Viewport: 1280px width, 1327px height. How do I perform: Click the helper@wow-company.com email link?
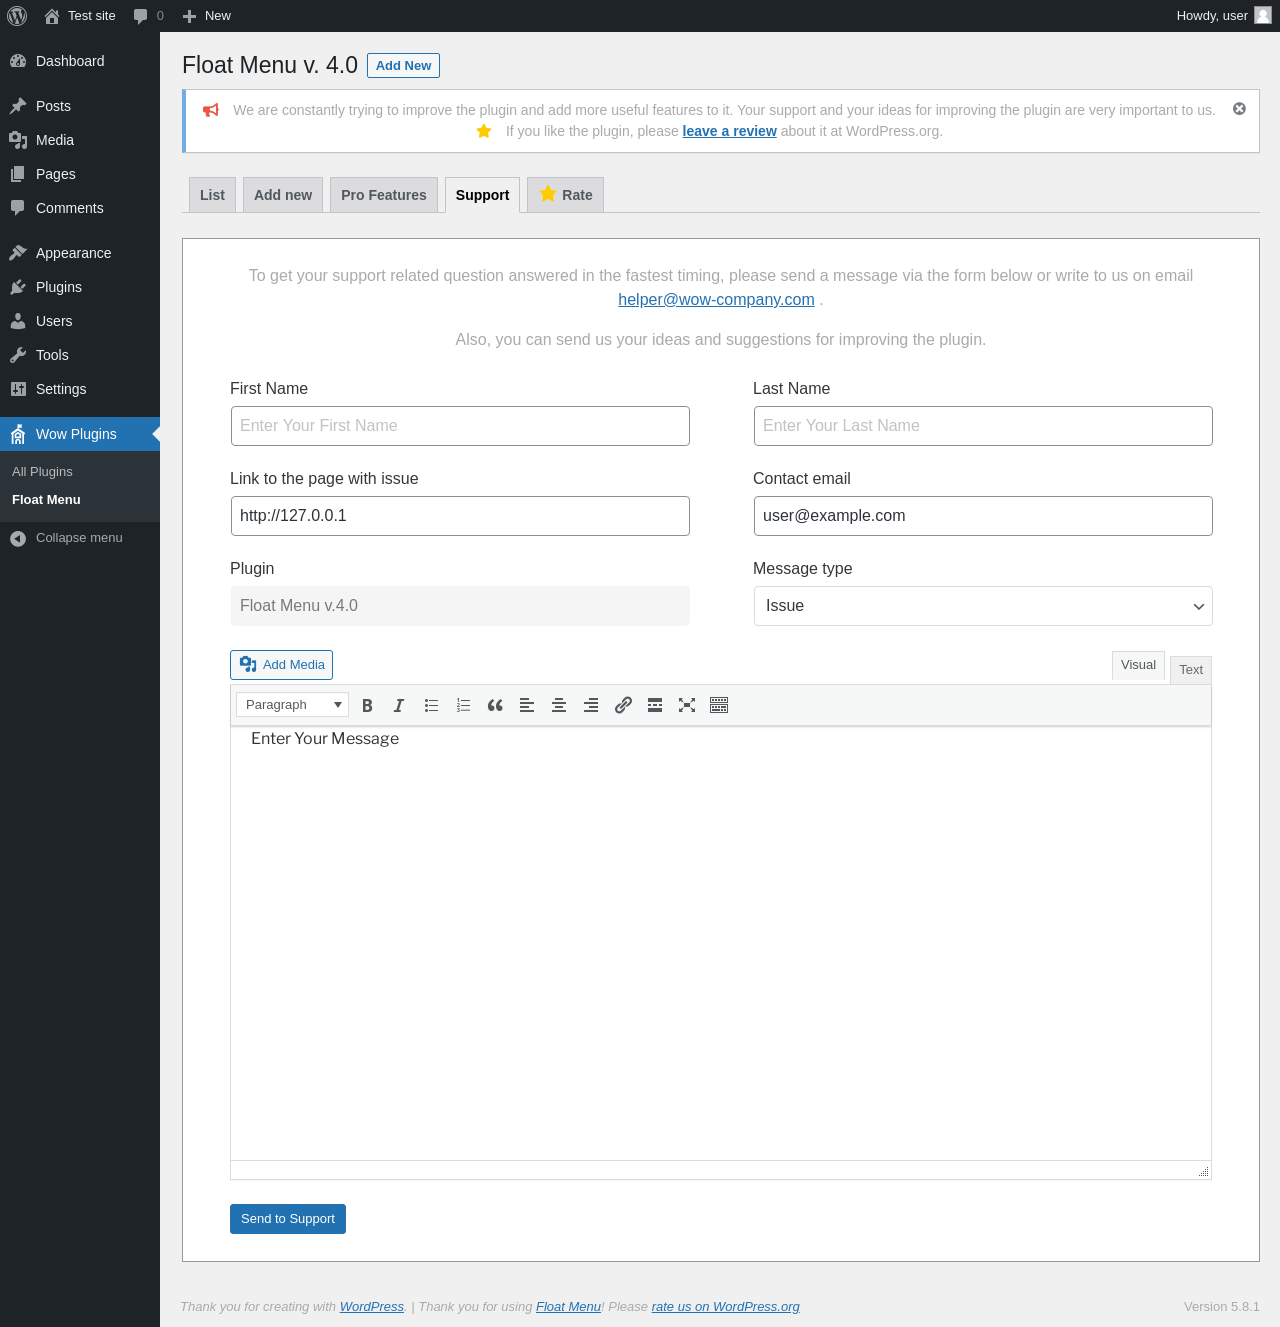[716, 300]
